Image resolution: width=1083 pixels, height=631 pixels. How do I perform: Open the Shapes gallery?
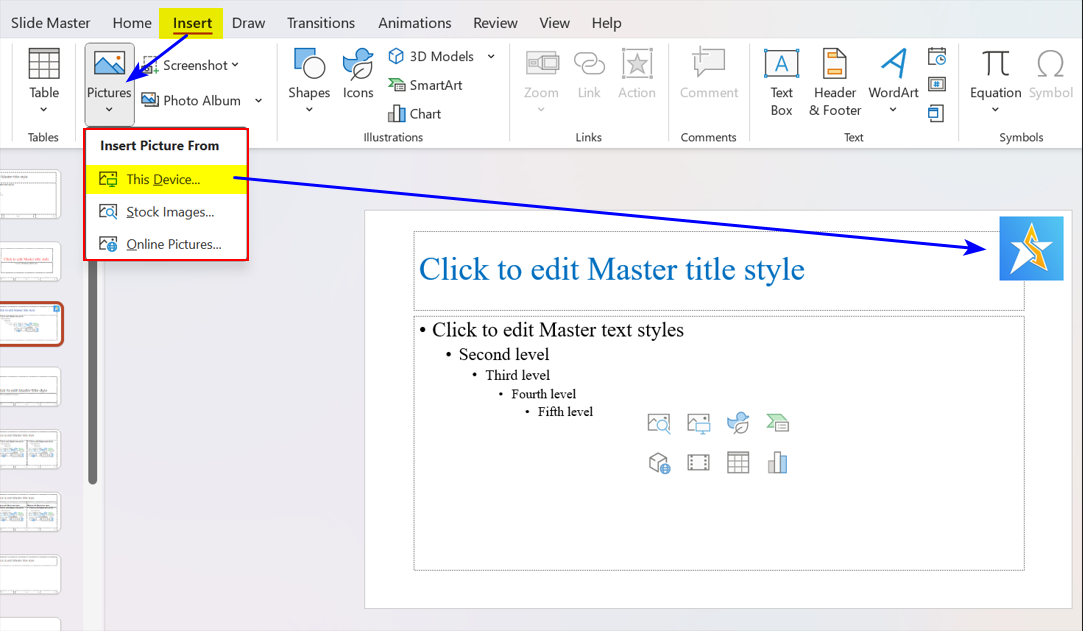pos(309,77)
